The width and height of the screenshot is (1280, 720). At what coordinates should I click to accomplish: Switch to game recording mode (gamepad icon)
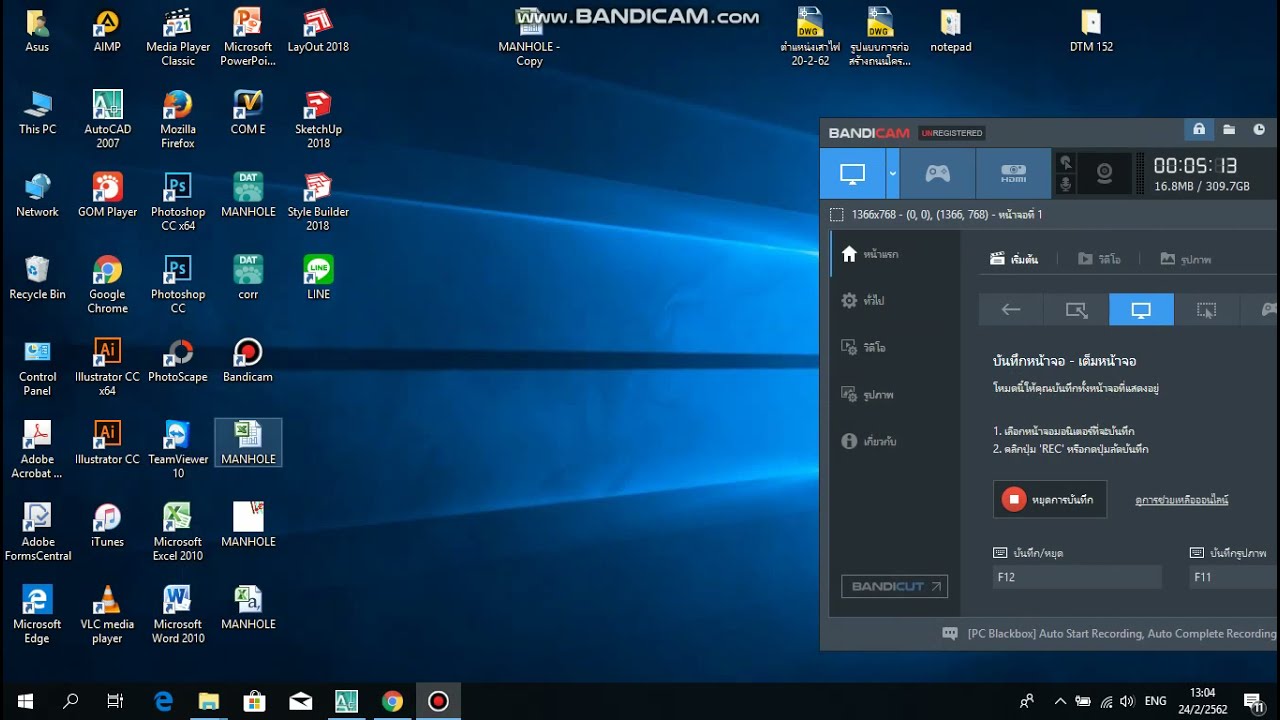point(937,174)
